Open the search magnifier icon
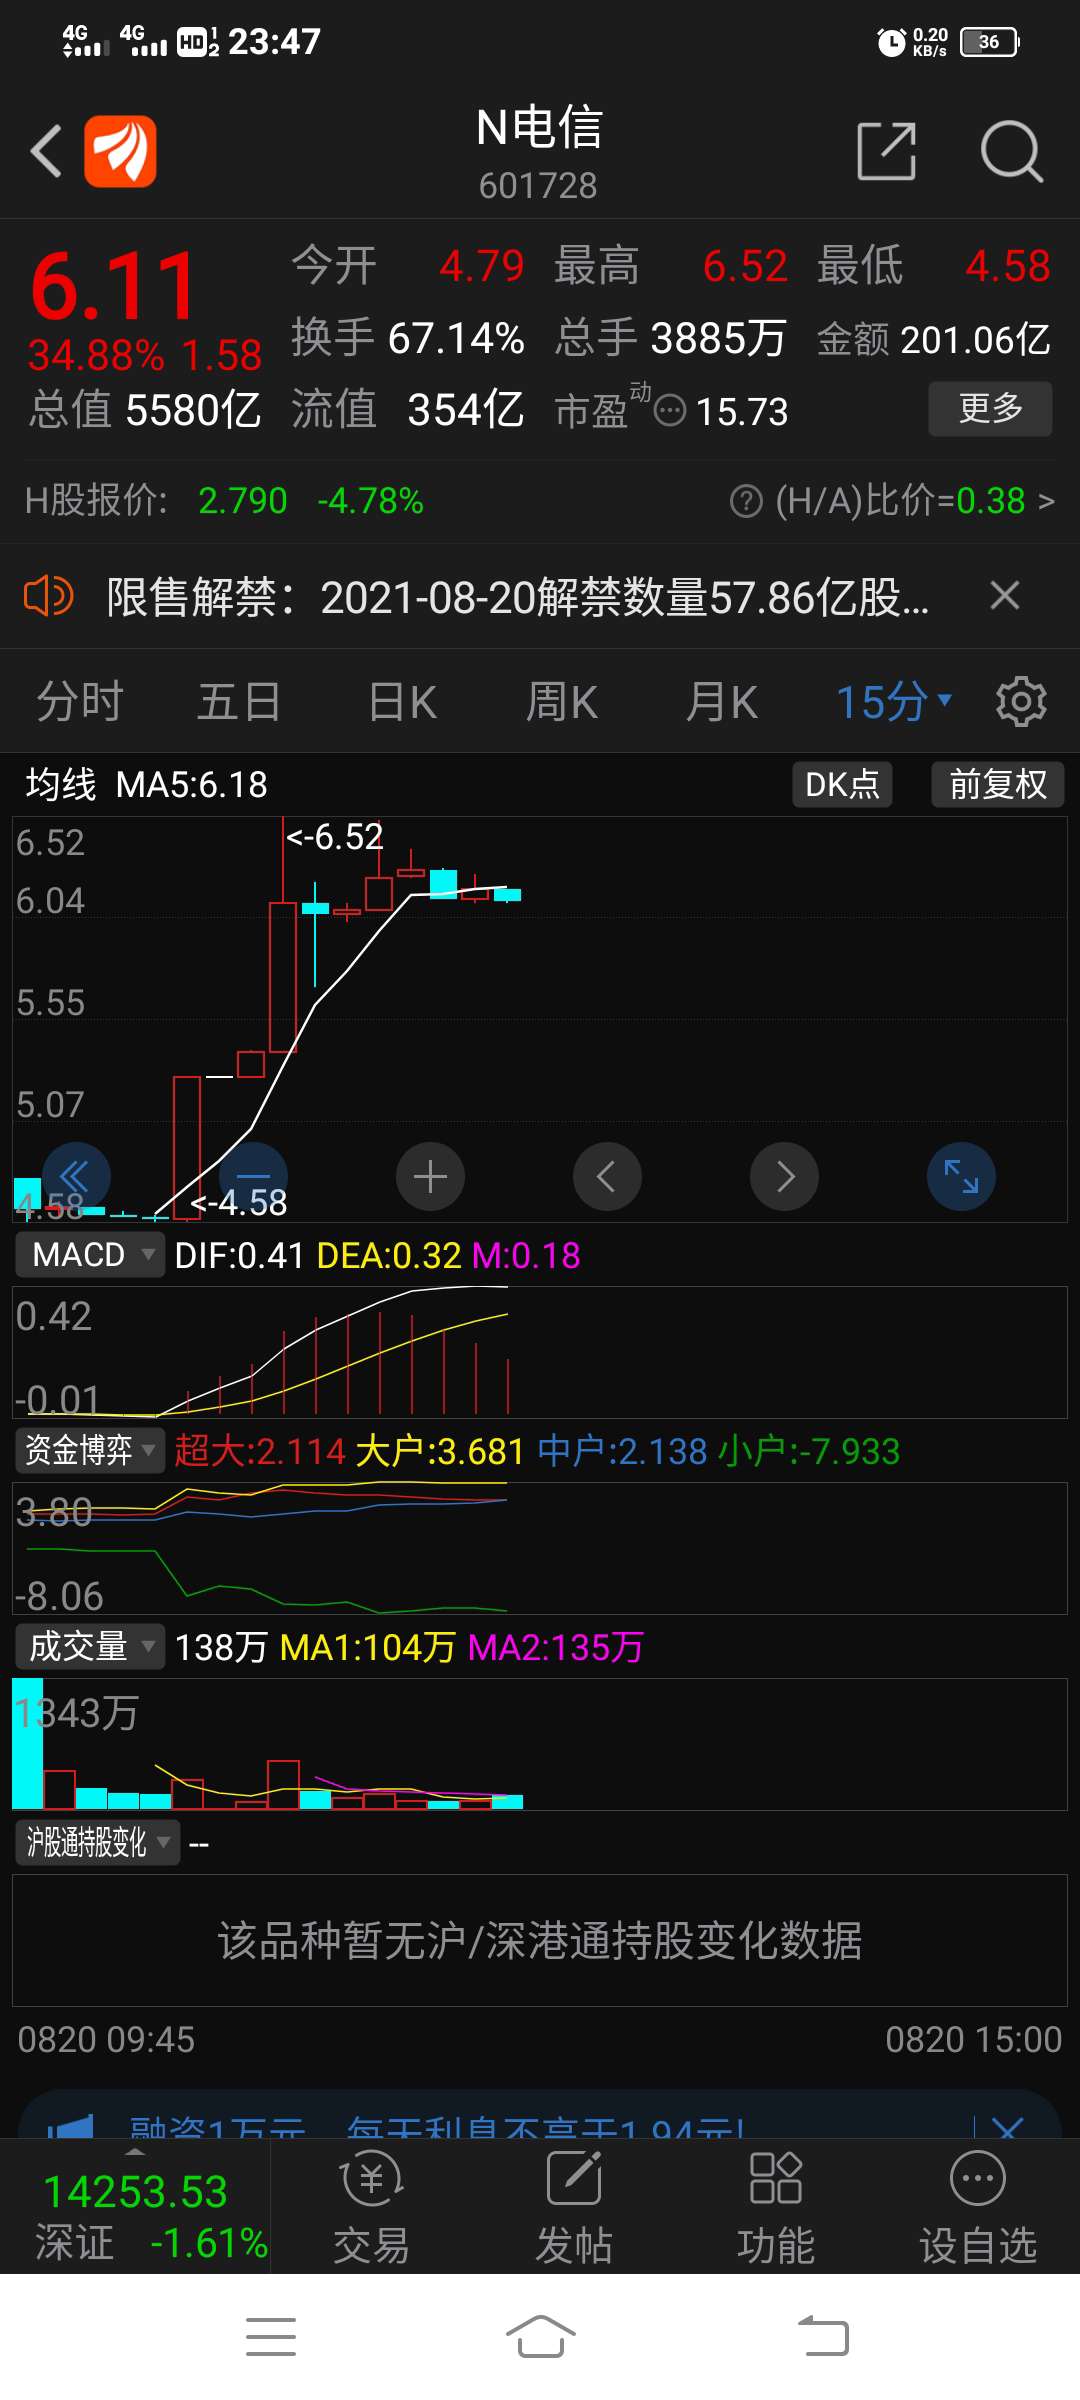 1011,151
